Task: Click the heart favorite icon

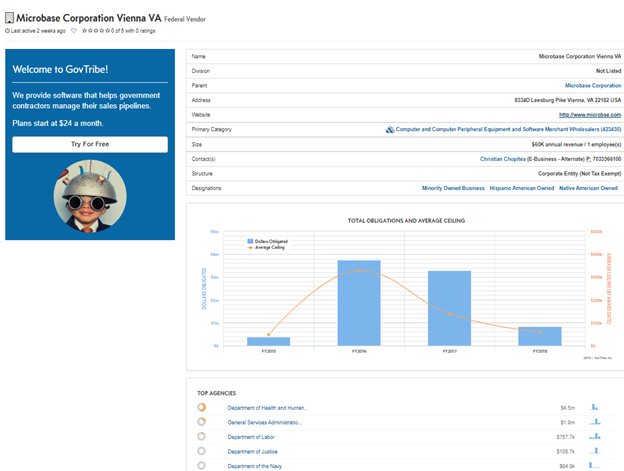Action: (74, 31)
